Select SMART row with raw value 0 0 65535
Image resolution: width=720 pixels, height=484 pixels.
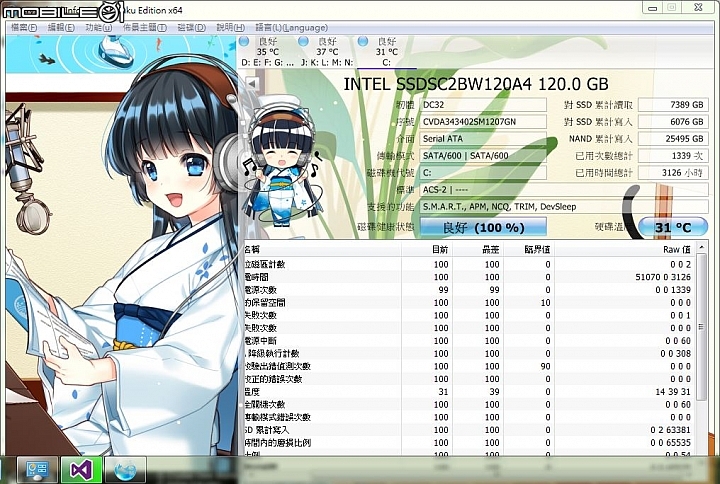pos(469,443)
